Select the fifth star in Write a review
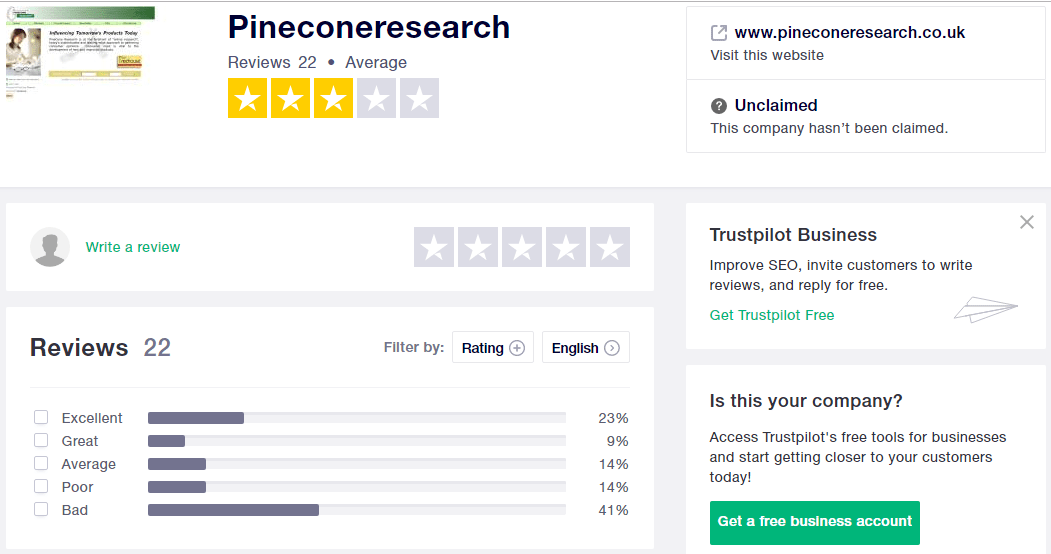1051x554 pixels. coord(610,247)
